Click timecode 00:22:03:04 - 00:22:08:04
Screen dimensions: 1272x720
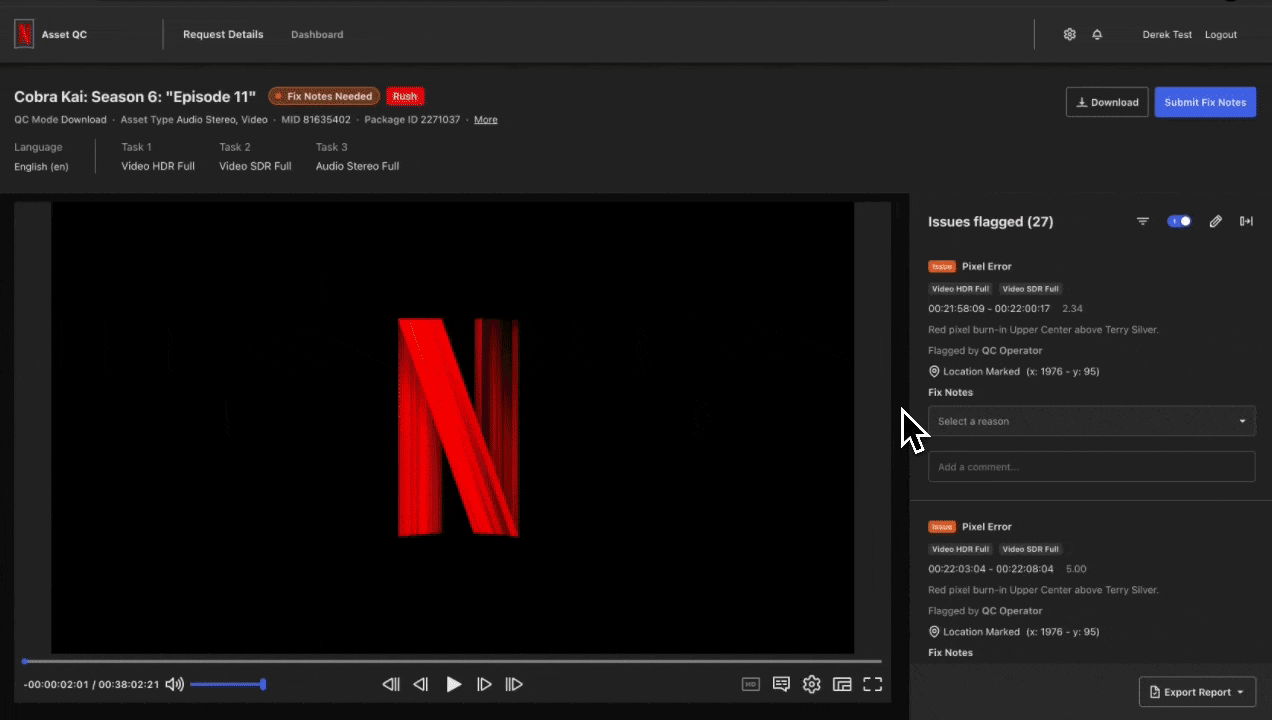coord(991,569)
